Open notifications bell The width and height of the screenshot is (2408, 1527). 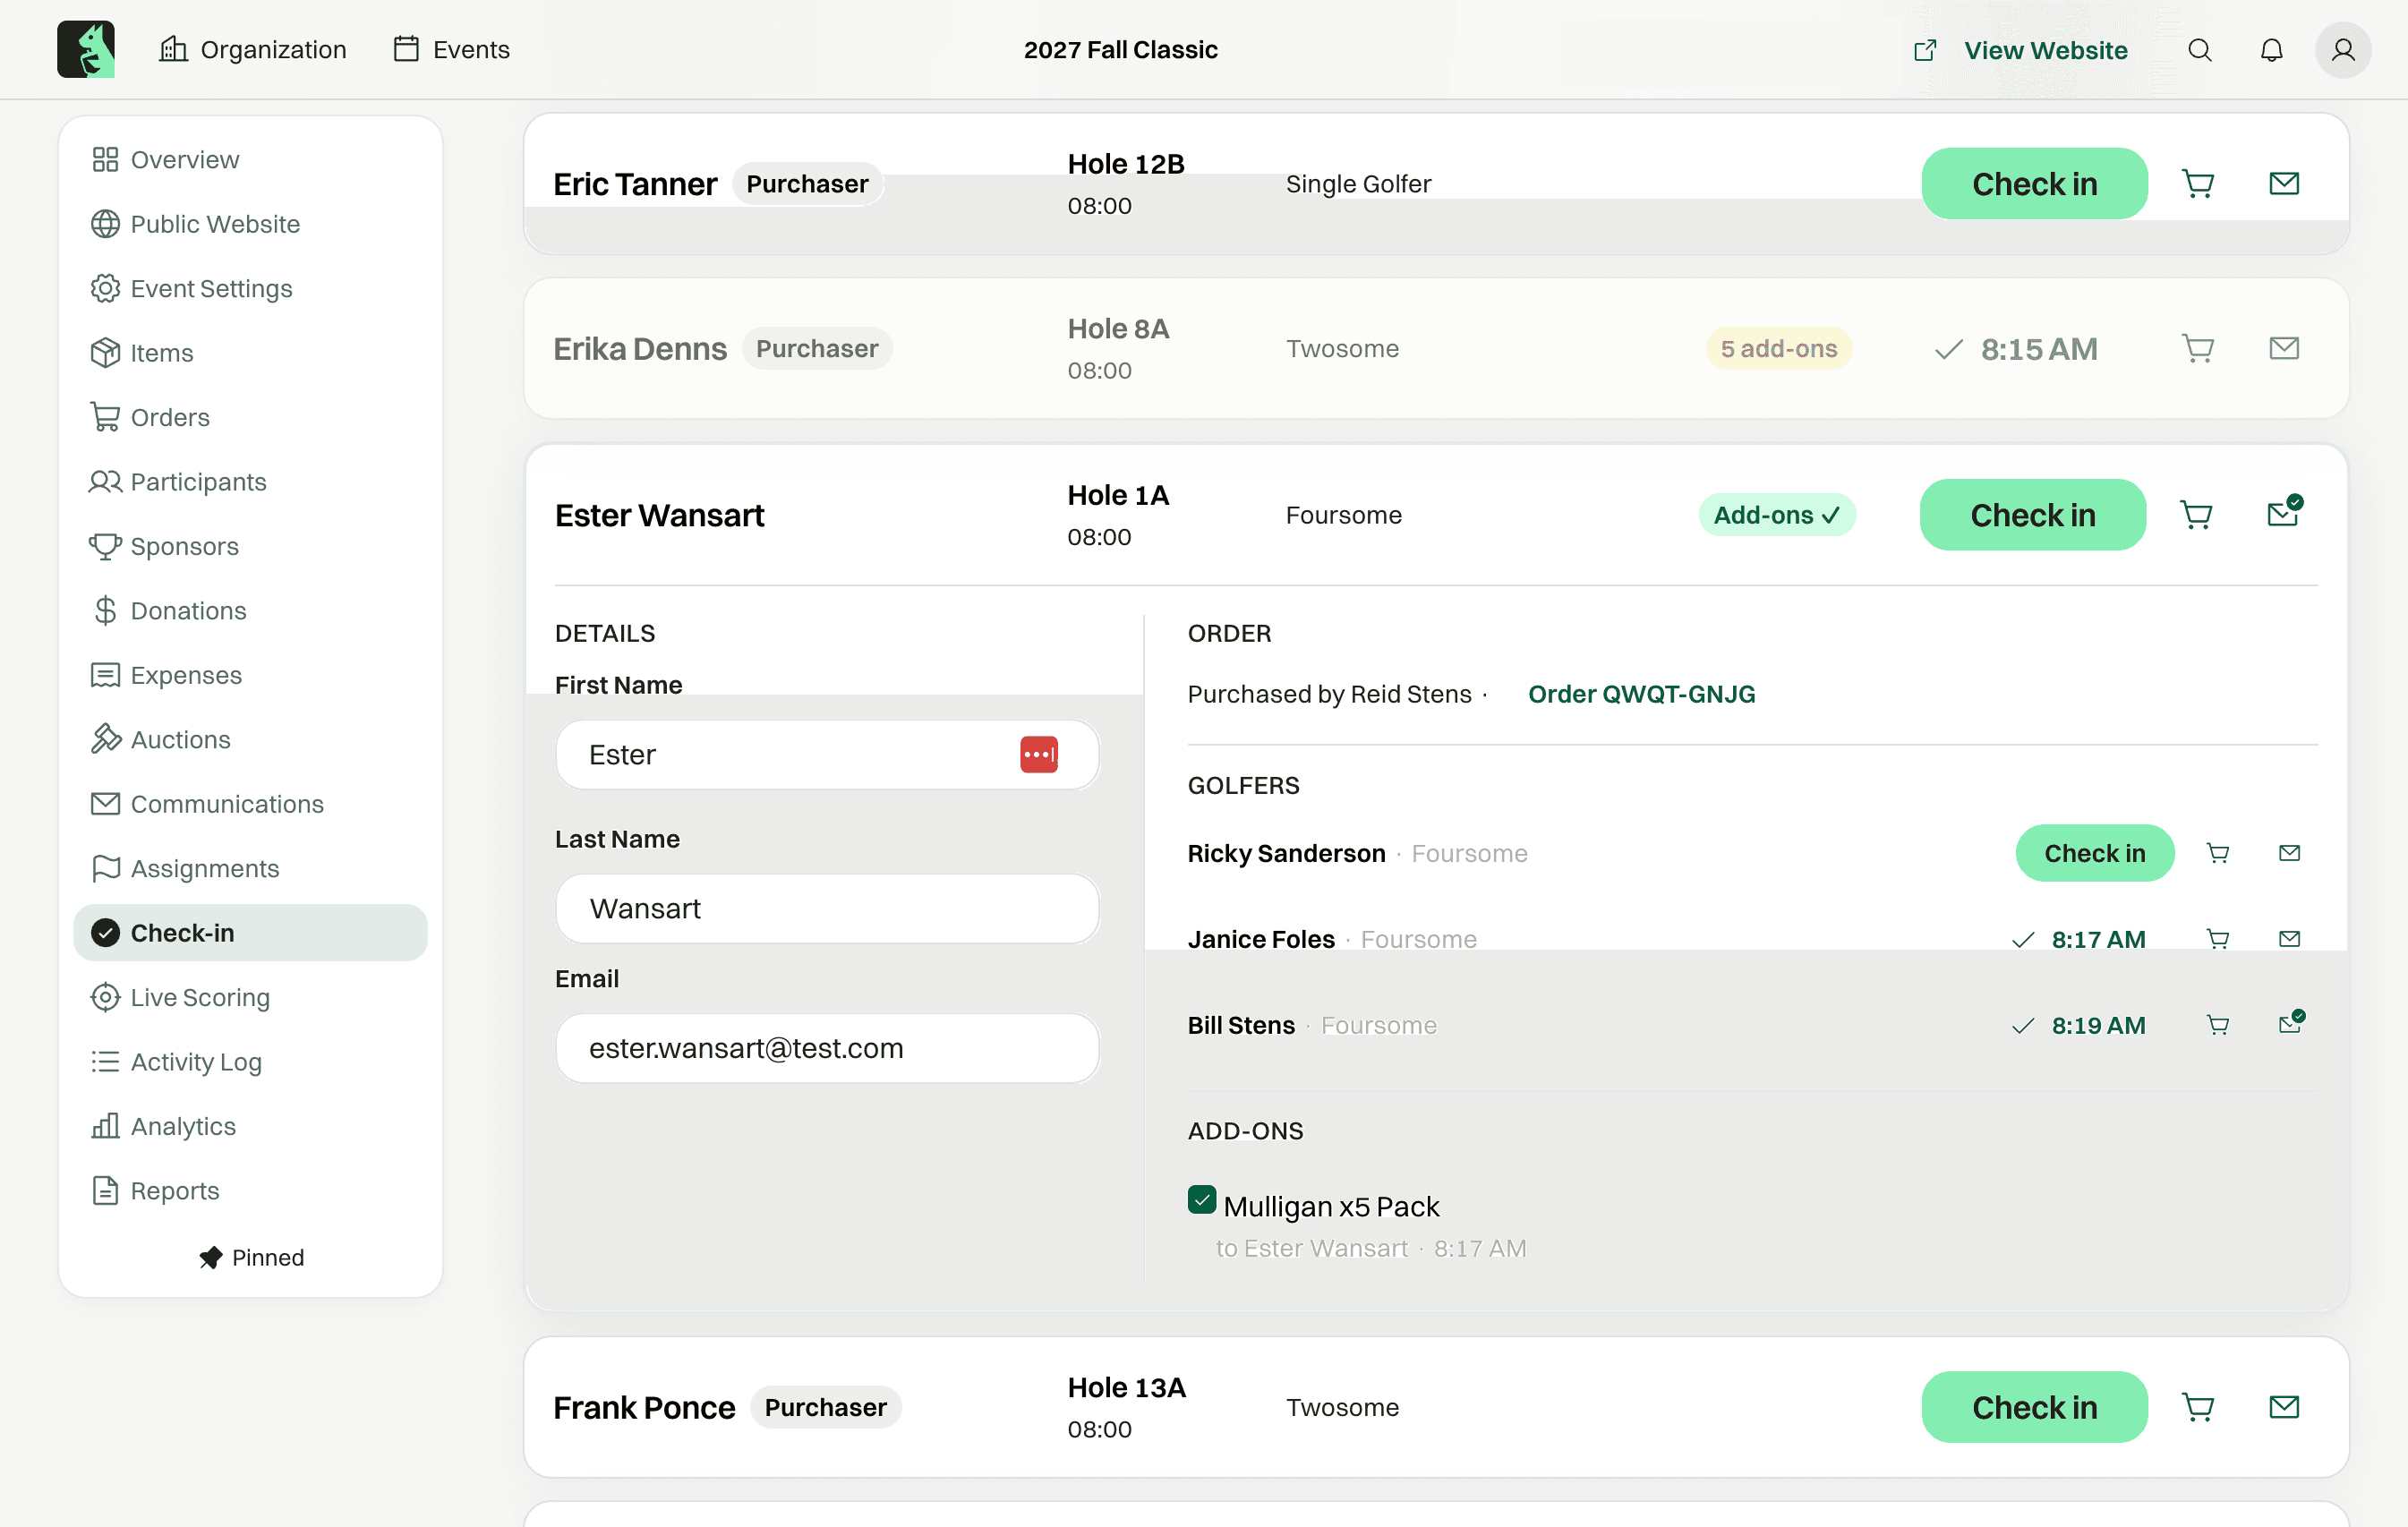pos(2271,50)
